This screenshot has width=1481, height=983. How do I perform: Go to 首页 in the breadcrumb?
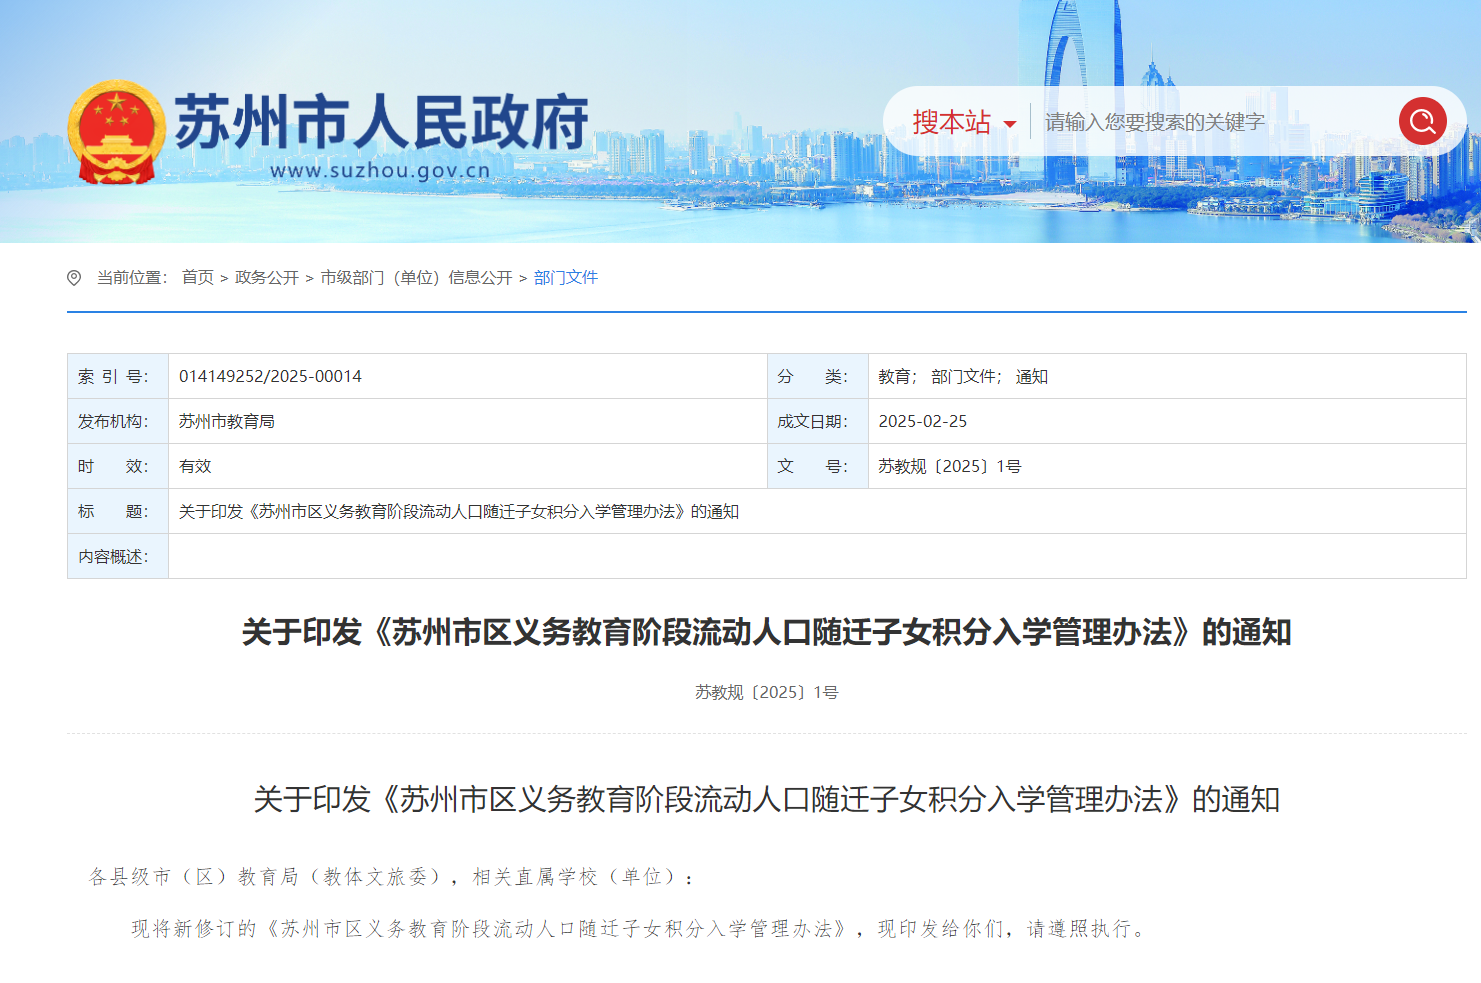(197, 278)
